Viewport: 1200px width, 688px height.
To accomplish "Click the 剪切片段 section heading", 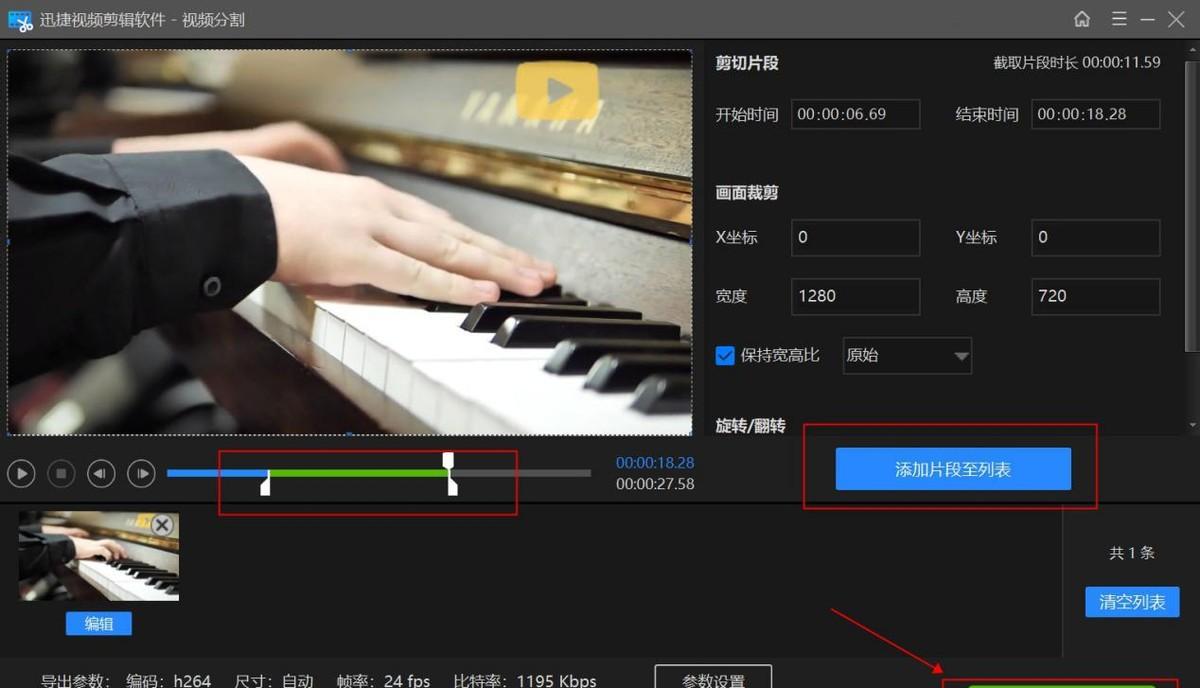I will pos(747,62).
